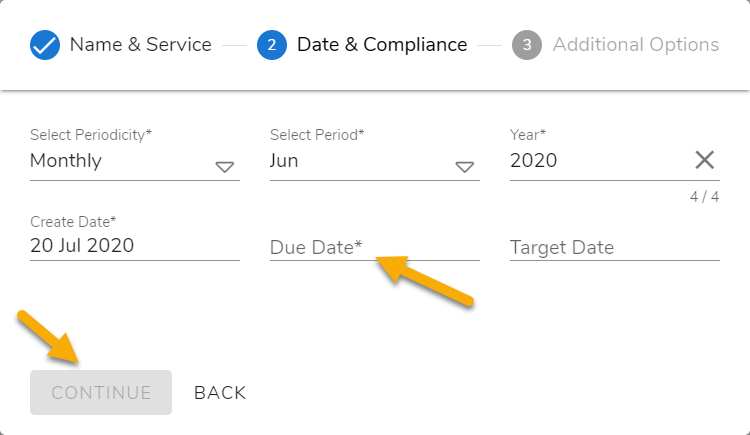
Task: Clear the Year field with X icon
Action: tap(704, 160)
